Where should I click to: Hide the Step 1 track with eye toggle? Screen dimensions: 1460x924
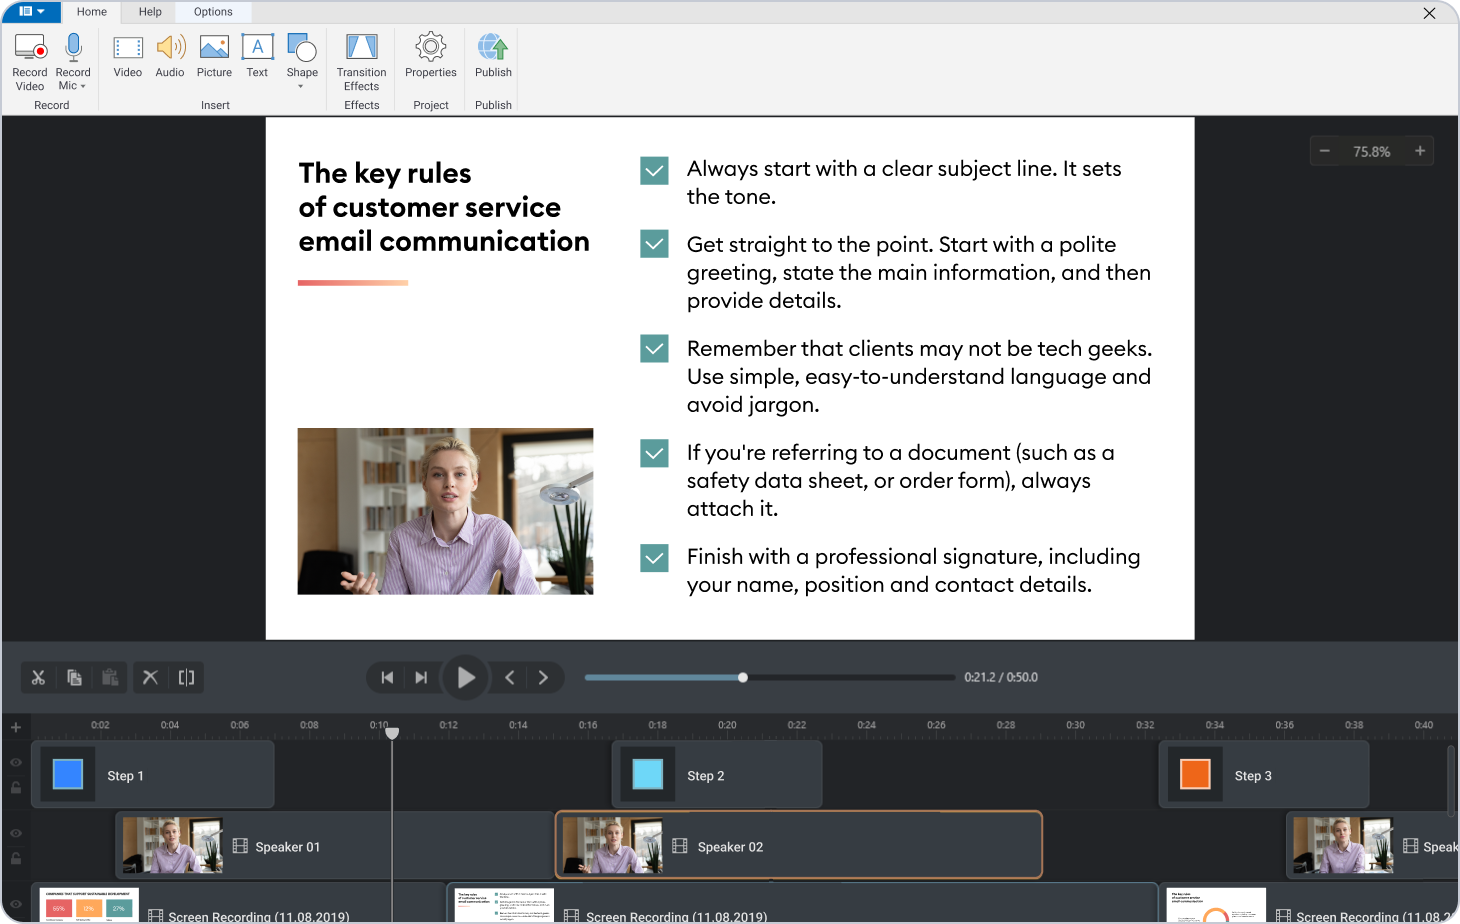(16, 762)
